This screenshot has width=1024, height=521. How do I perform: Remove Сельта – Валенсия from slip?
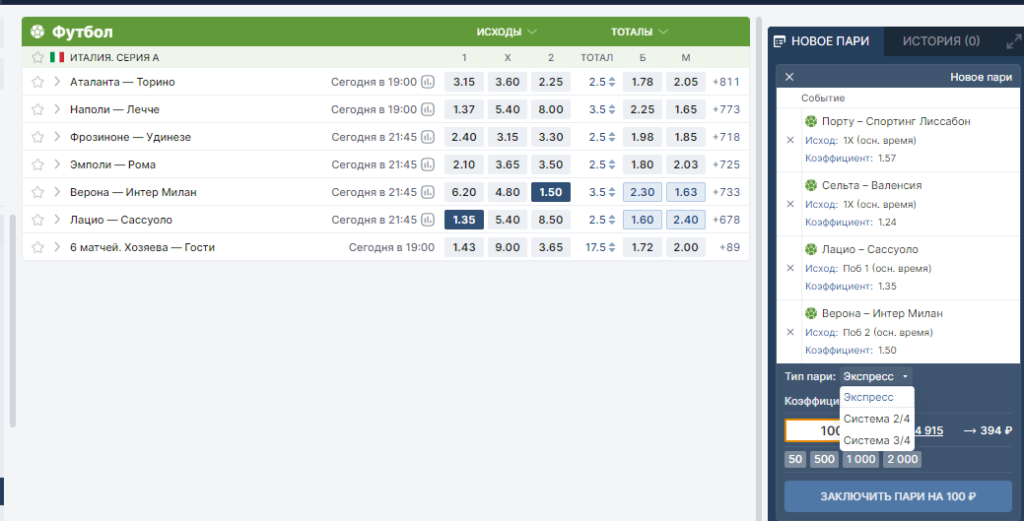point(790,204)
